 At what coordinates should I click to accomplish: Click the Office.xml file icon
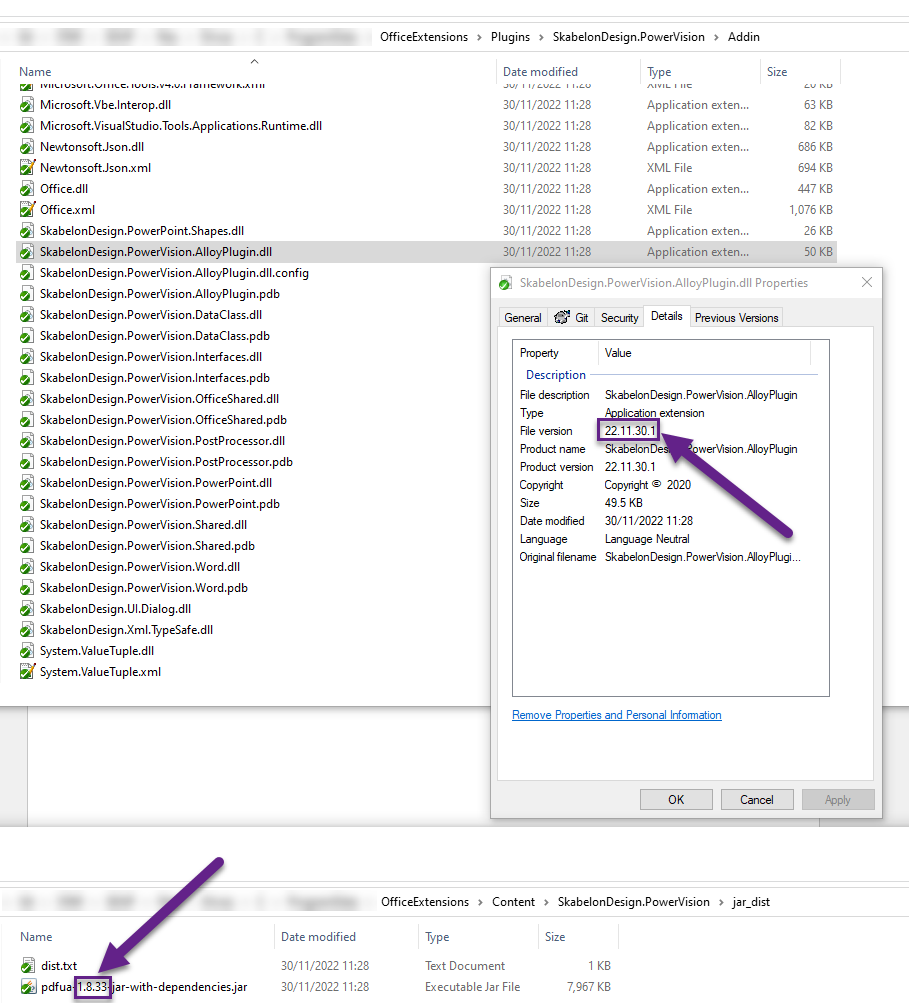27,210
